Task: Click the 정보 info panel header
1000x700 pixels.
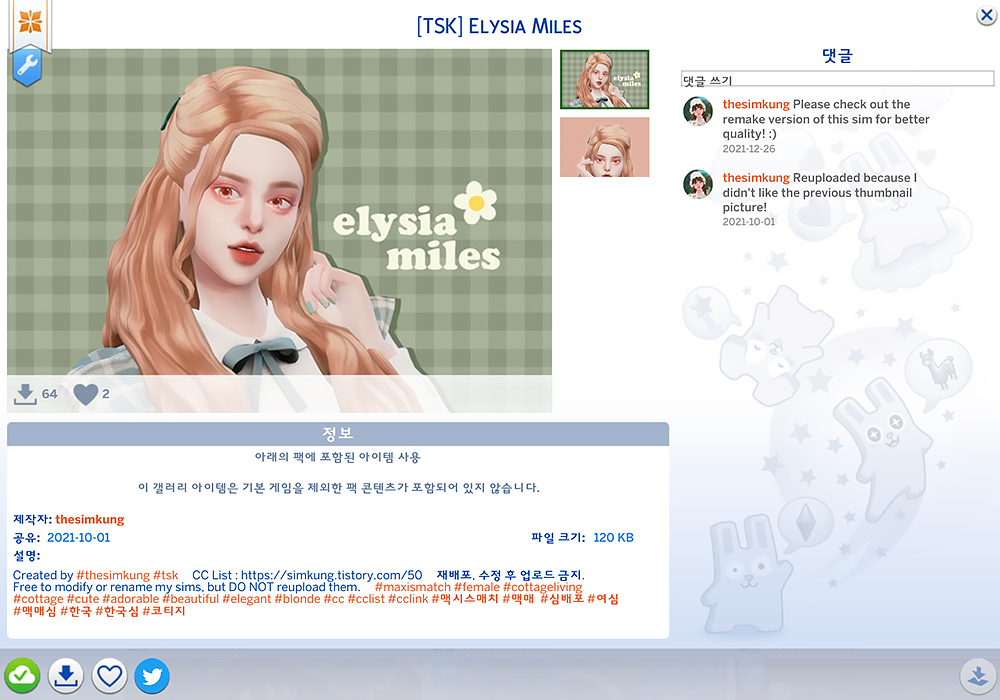Action: pos(338,434)
